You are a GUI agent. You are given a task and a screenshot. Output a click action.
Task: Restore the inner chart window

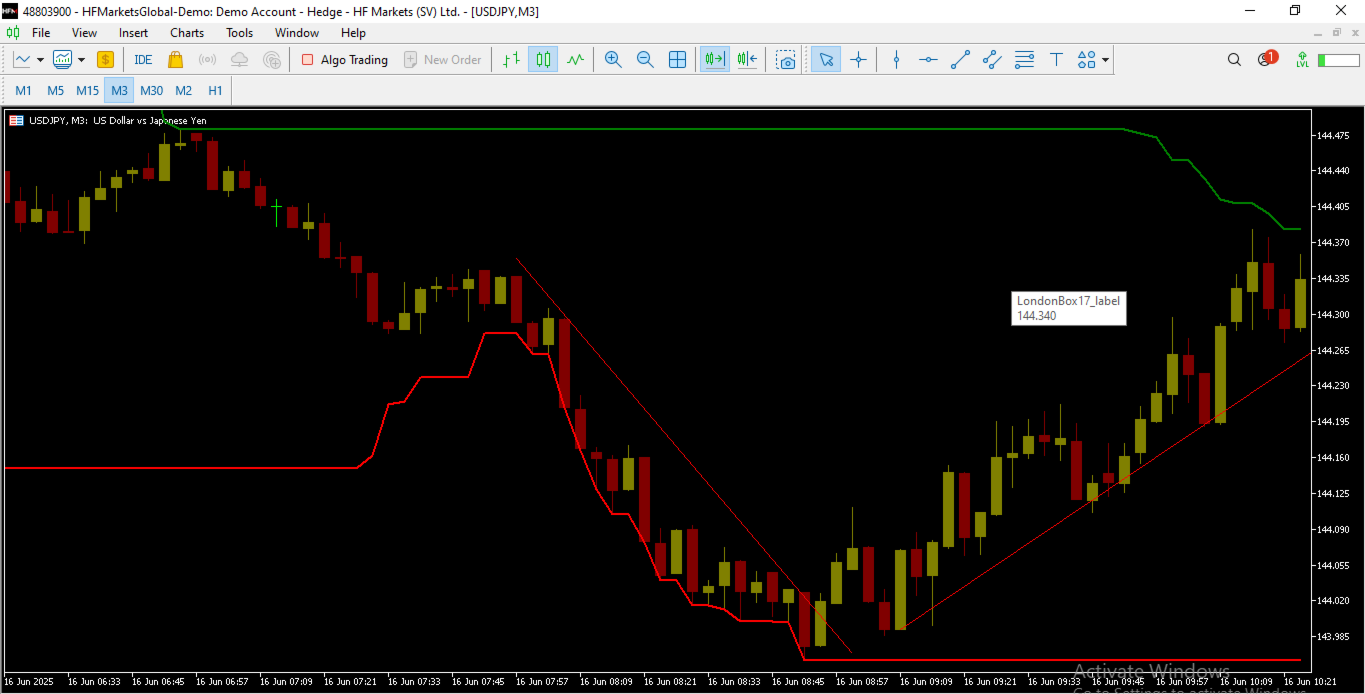point(1335,33)
